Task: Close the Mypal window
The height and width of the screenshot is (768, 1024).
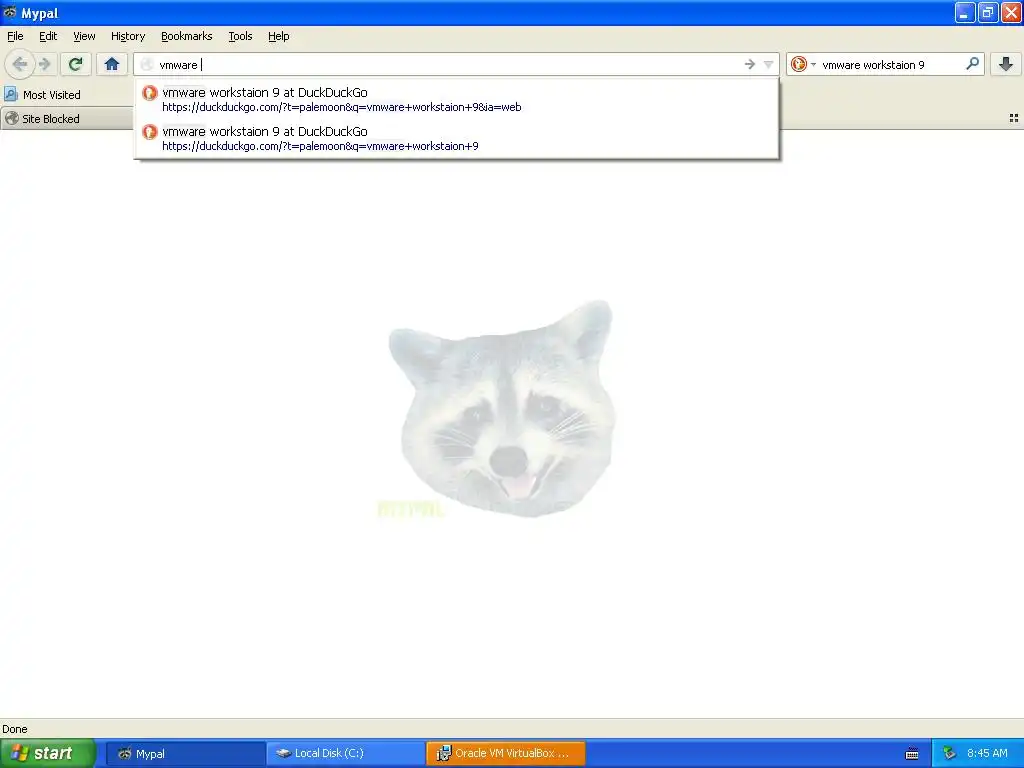Action: click(1011, 12)
